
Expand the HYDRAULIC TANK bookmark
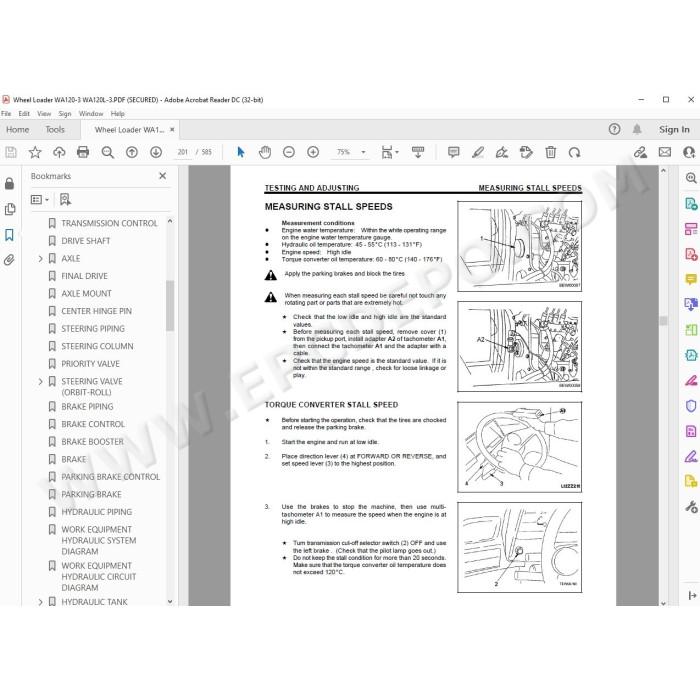(40, 602)
